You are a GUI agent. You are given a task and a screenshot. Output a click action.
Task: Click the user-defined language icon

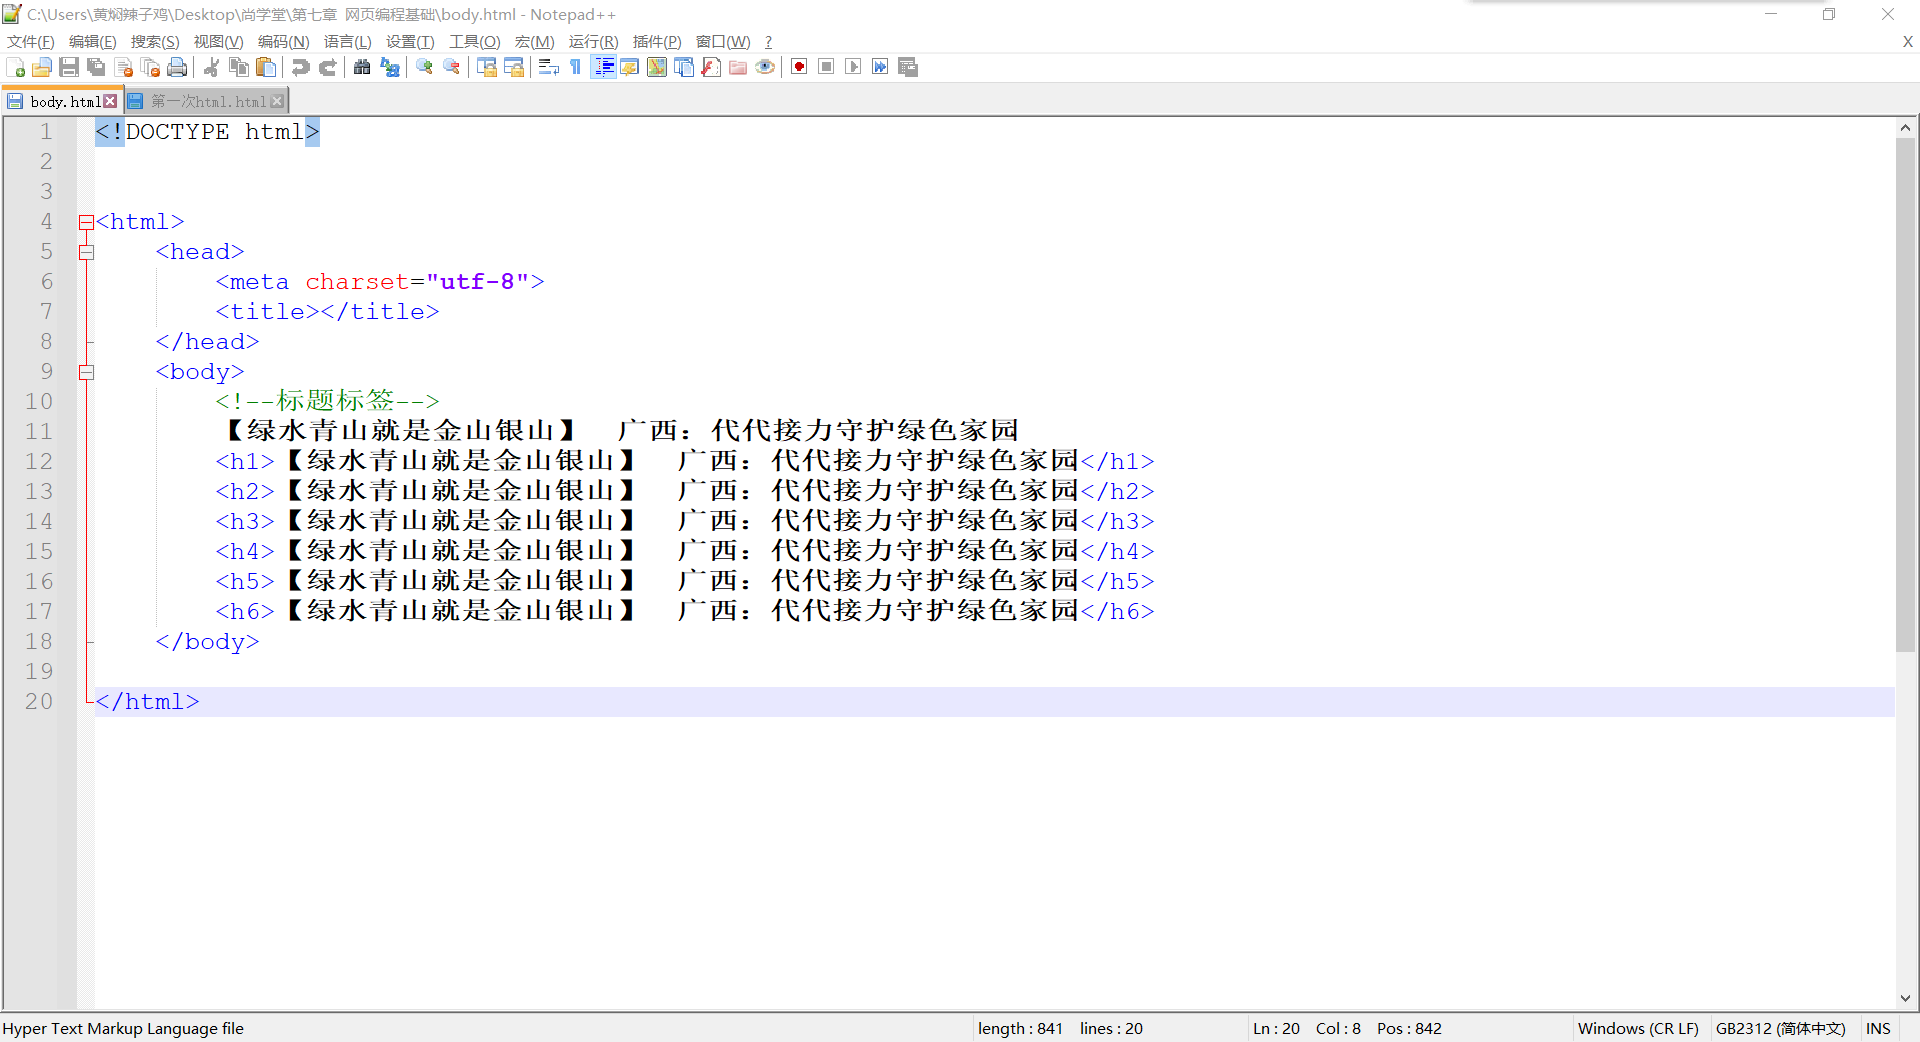pos(629,67)
